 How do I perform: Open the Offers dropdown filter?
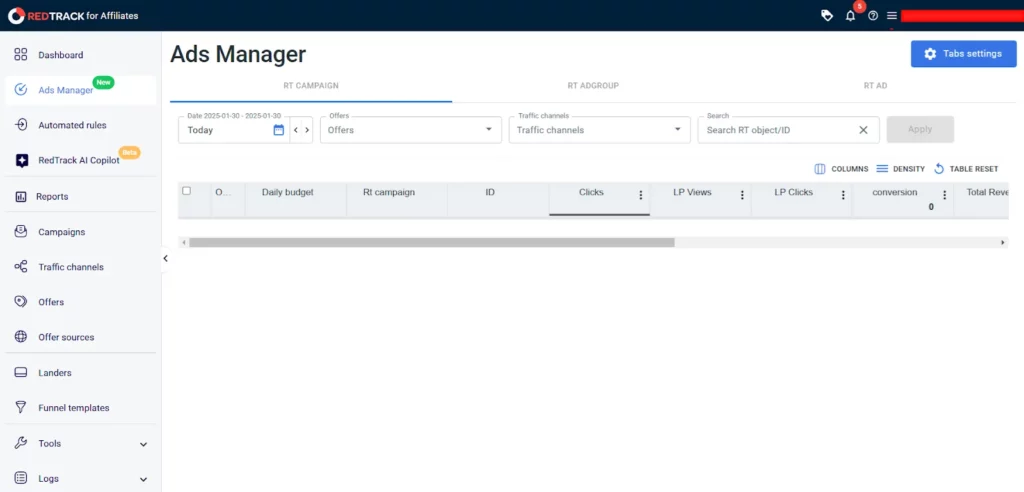pyautogui.click(x=411, y=130)
